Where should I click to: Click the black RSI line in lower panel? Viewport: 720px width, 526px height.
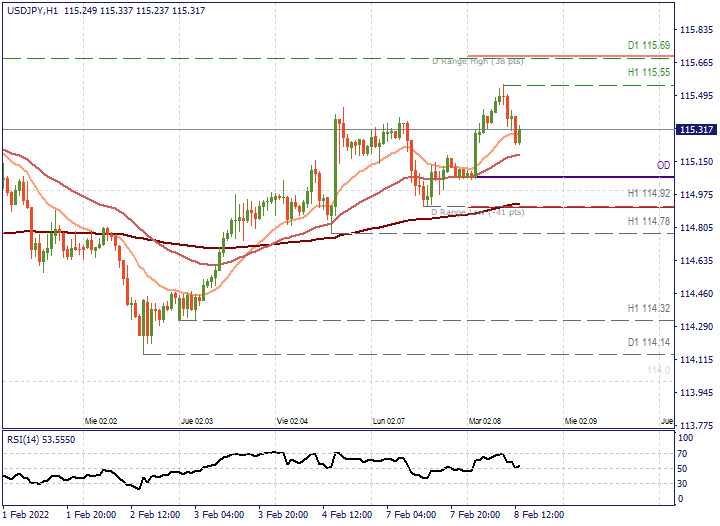click(x=262, y=468)
